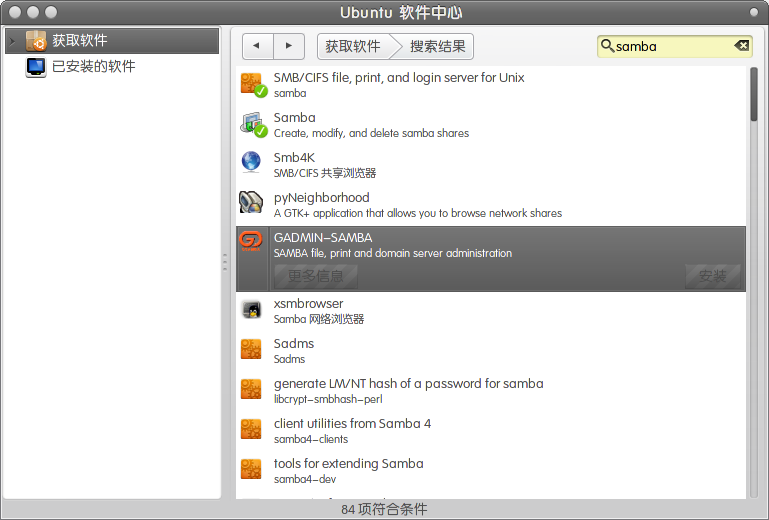Click the pane divider grip handle
Image resolution: width=769 pixels, height=520 pixels.
[x=225, y=262]
